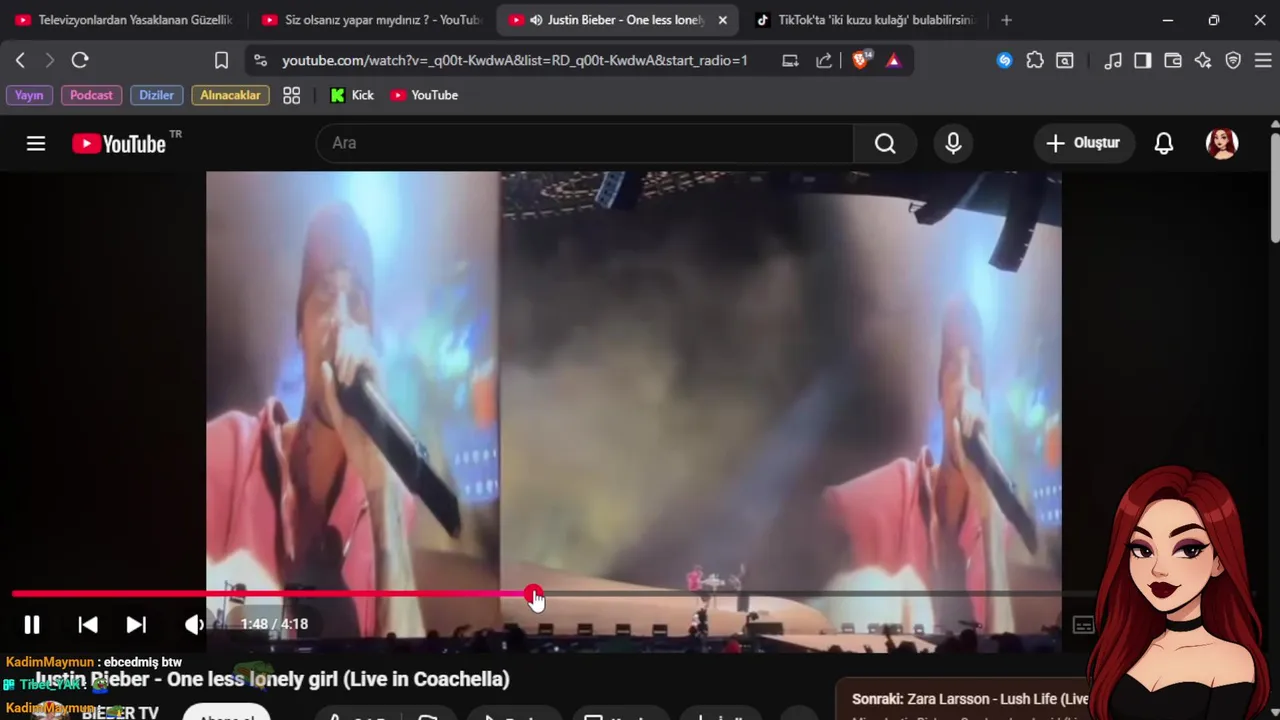Go to previous video in playlist

tap(88, 625)
